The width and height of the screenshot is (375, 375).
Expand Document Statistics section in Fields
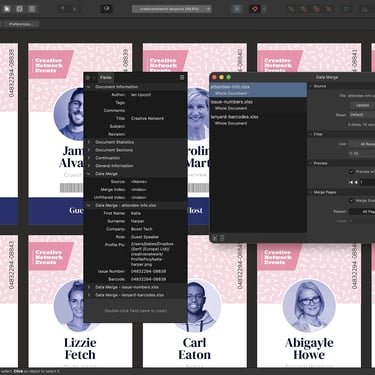pos(89,142)
